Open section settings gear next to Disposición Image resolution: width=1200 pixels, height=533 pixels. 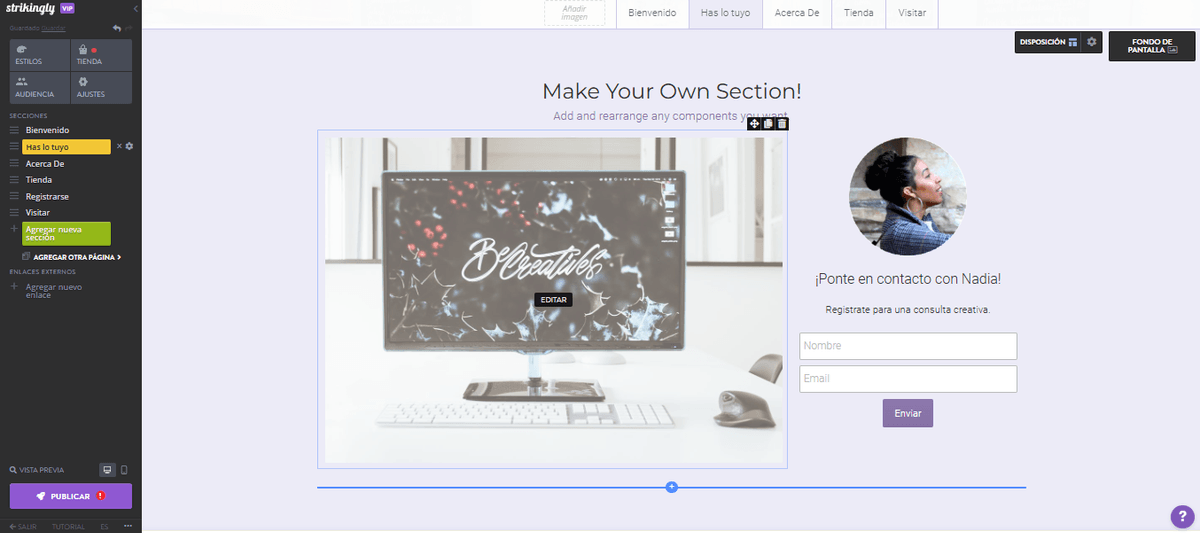tap(1092, 42)
